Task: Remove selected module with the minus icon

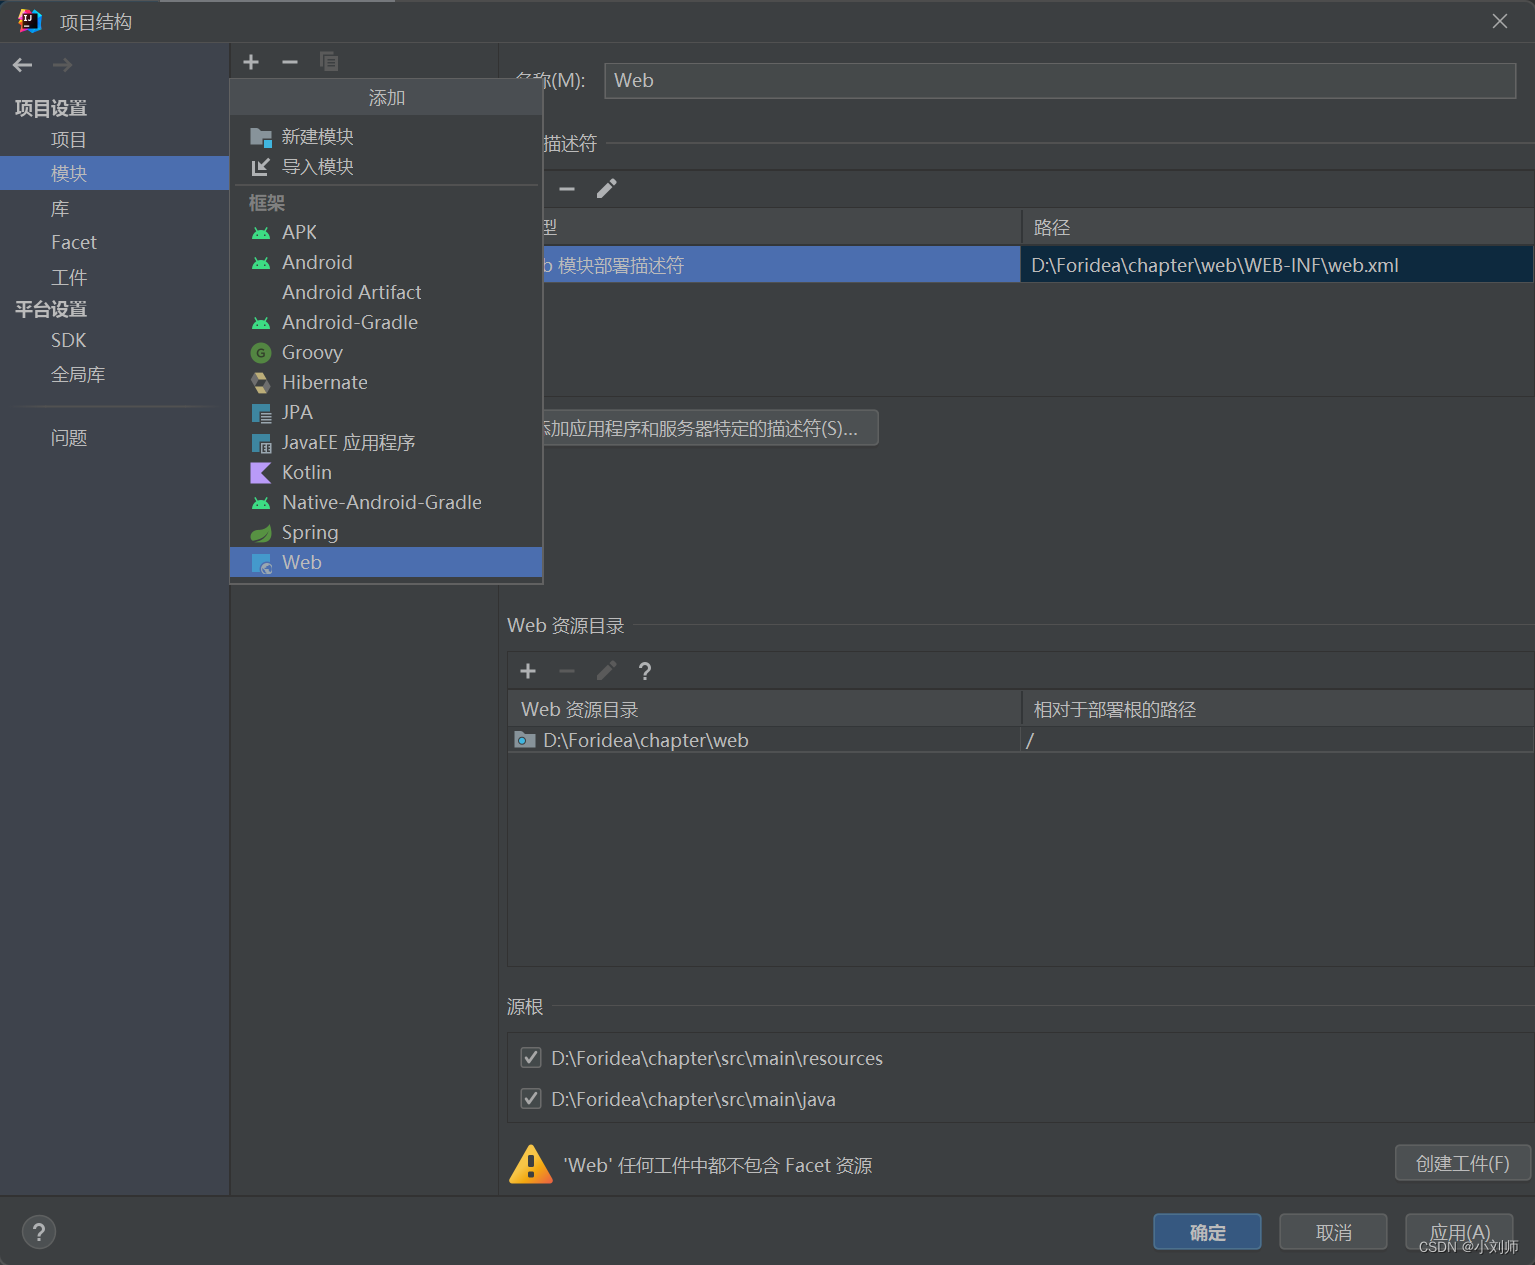Action: pos(289,61)
